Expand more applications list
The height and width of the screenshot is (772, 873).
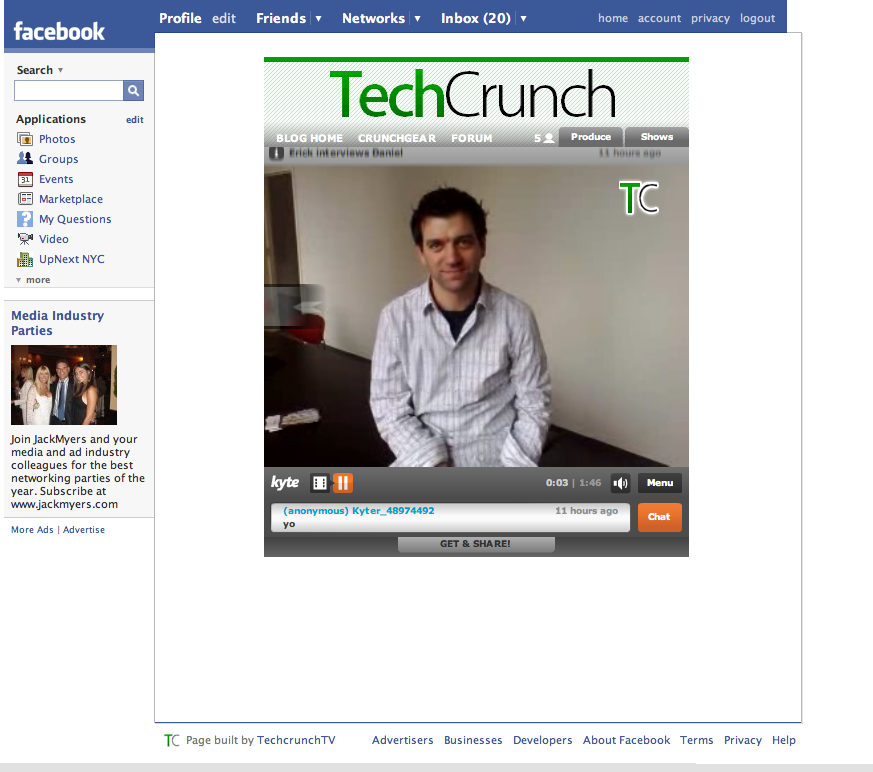click(x=33, y=279)
